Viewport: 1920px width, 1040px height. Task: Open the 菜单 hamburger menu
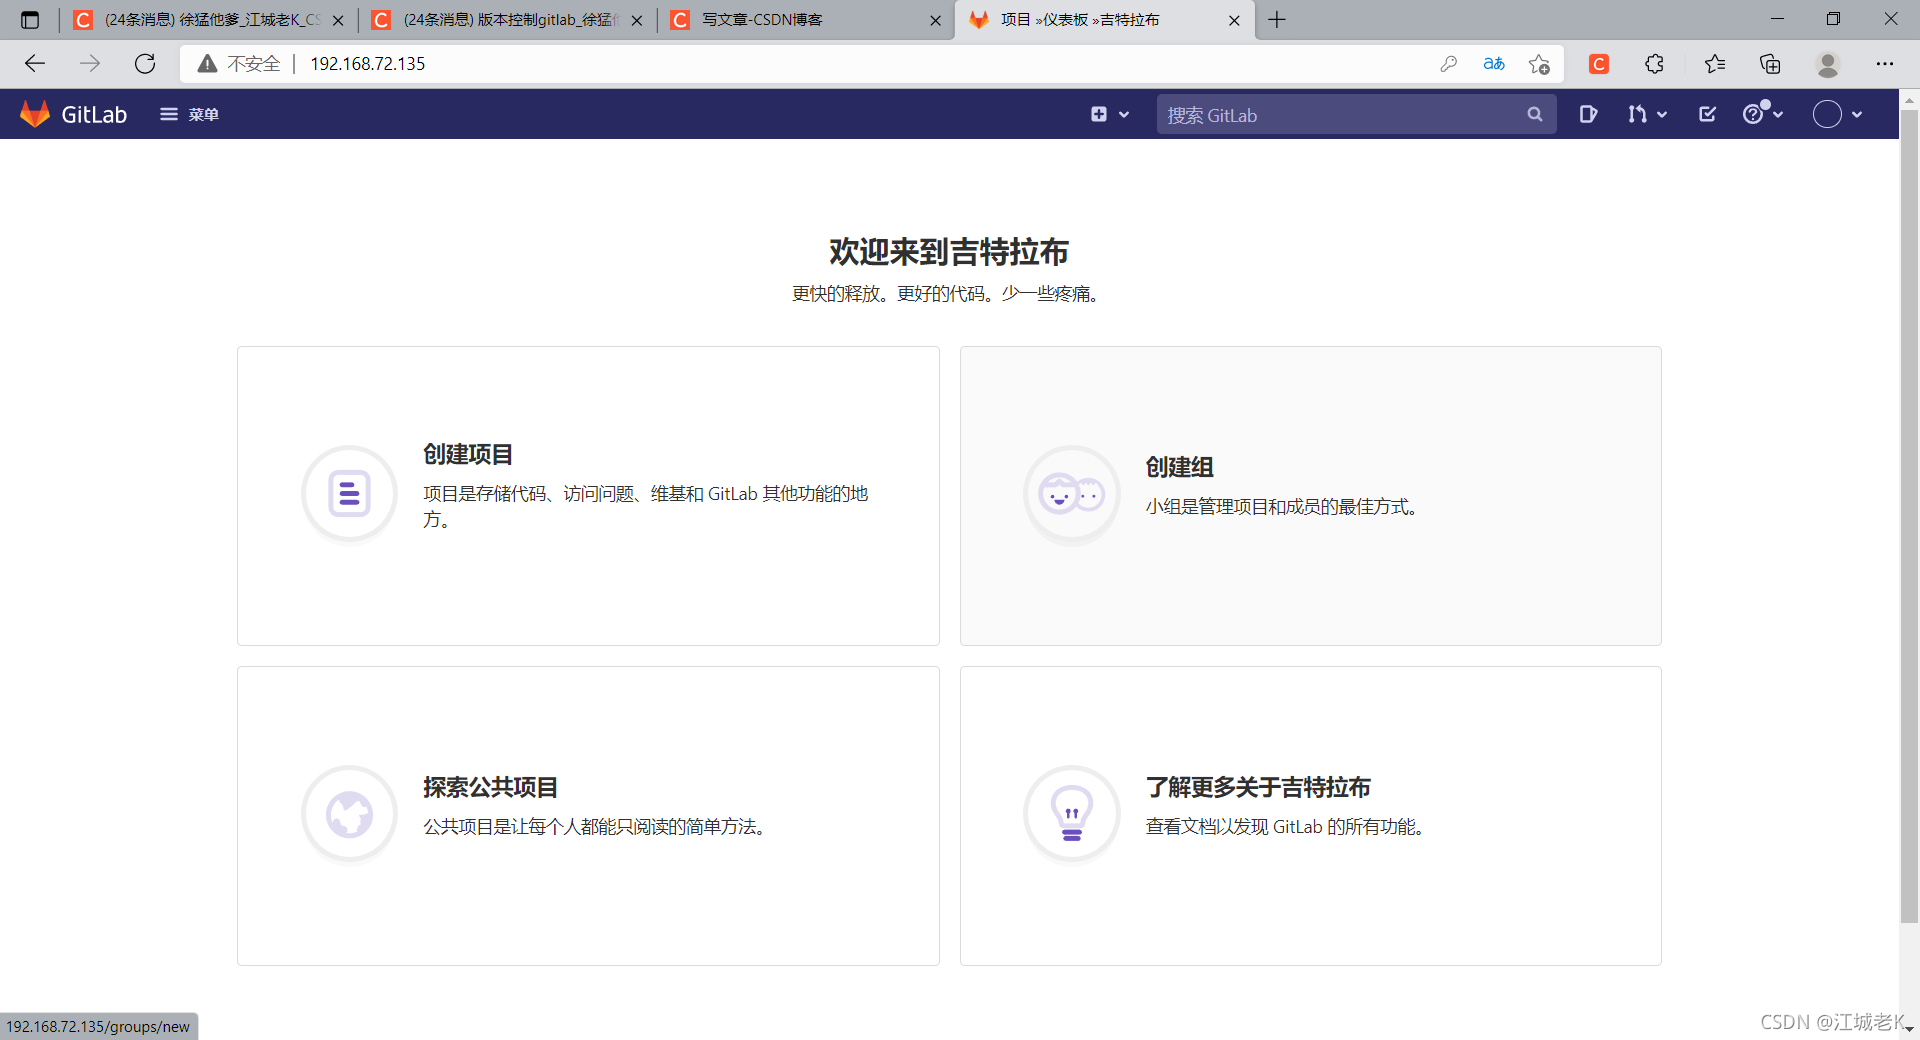click(189, 114)
